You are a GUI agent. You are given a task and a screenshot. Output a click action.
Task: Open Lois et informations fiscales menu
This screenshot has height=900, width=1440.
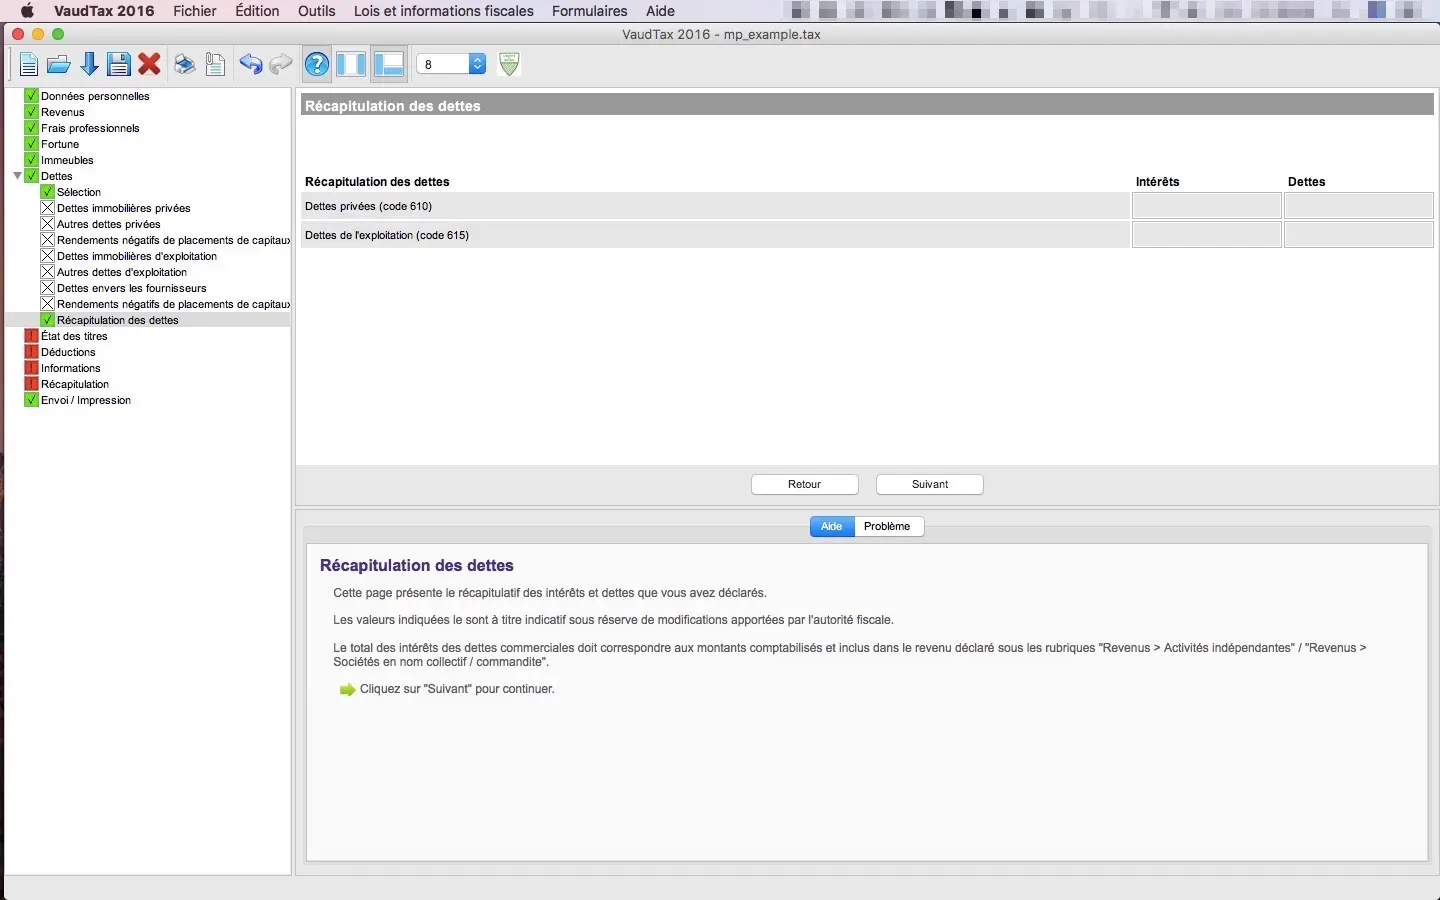(444, 11)
